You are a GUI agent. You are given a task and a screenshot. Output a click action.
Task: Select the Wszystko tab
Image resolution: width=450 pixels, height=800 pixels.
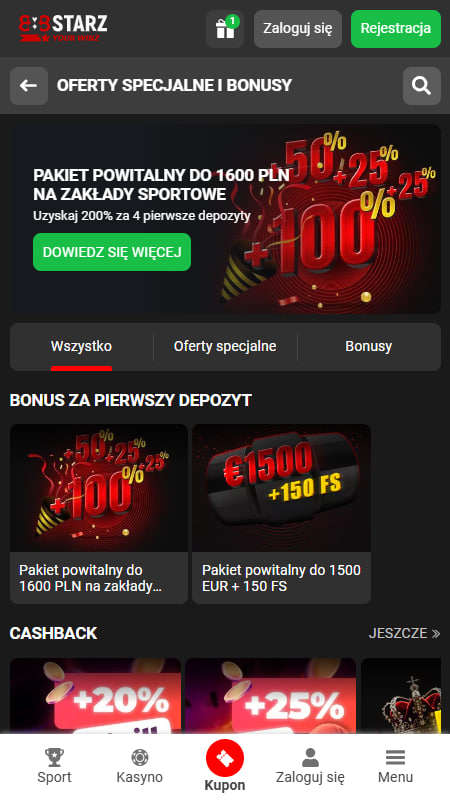tap(82, 346)
